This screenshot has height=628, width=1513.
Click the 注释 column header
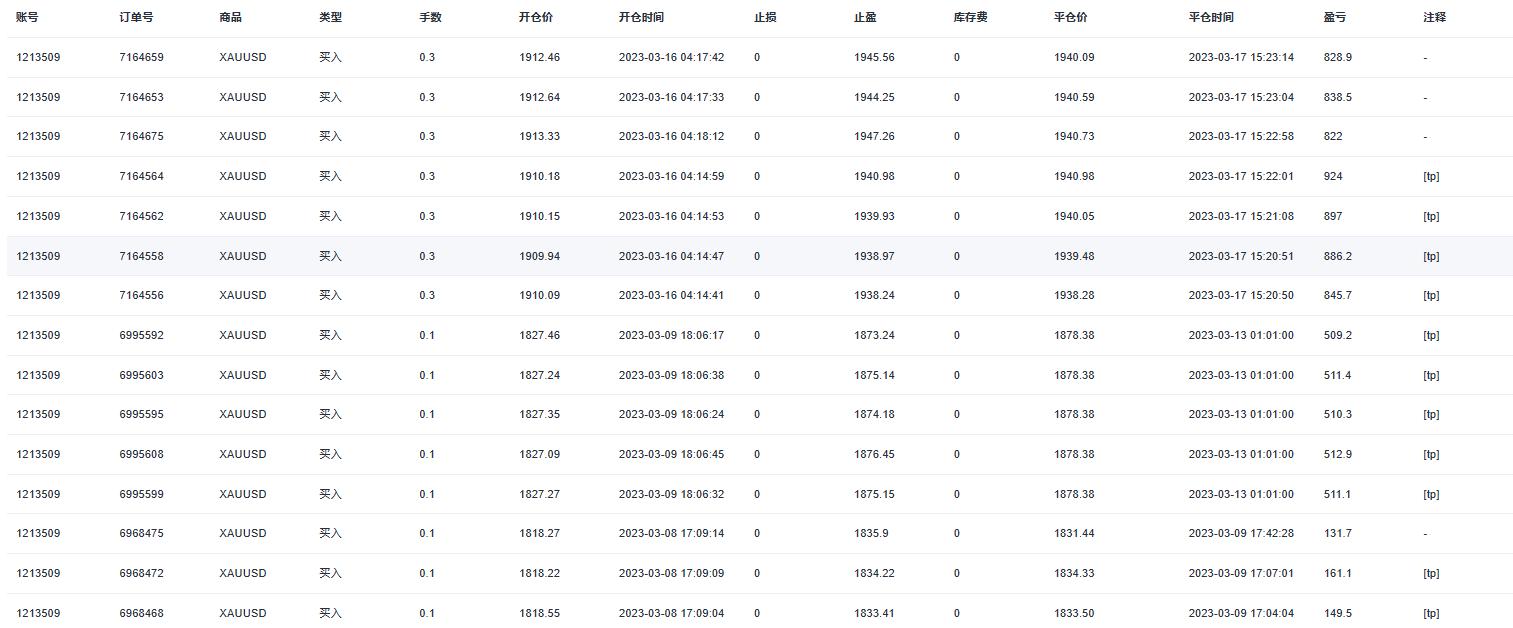pyautogui.click(x=1434, y=17)
